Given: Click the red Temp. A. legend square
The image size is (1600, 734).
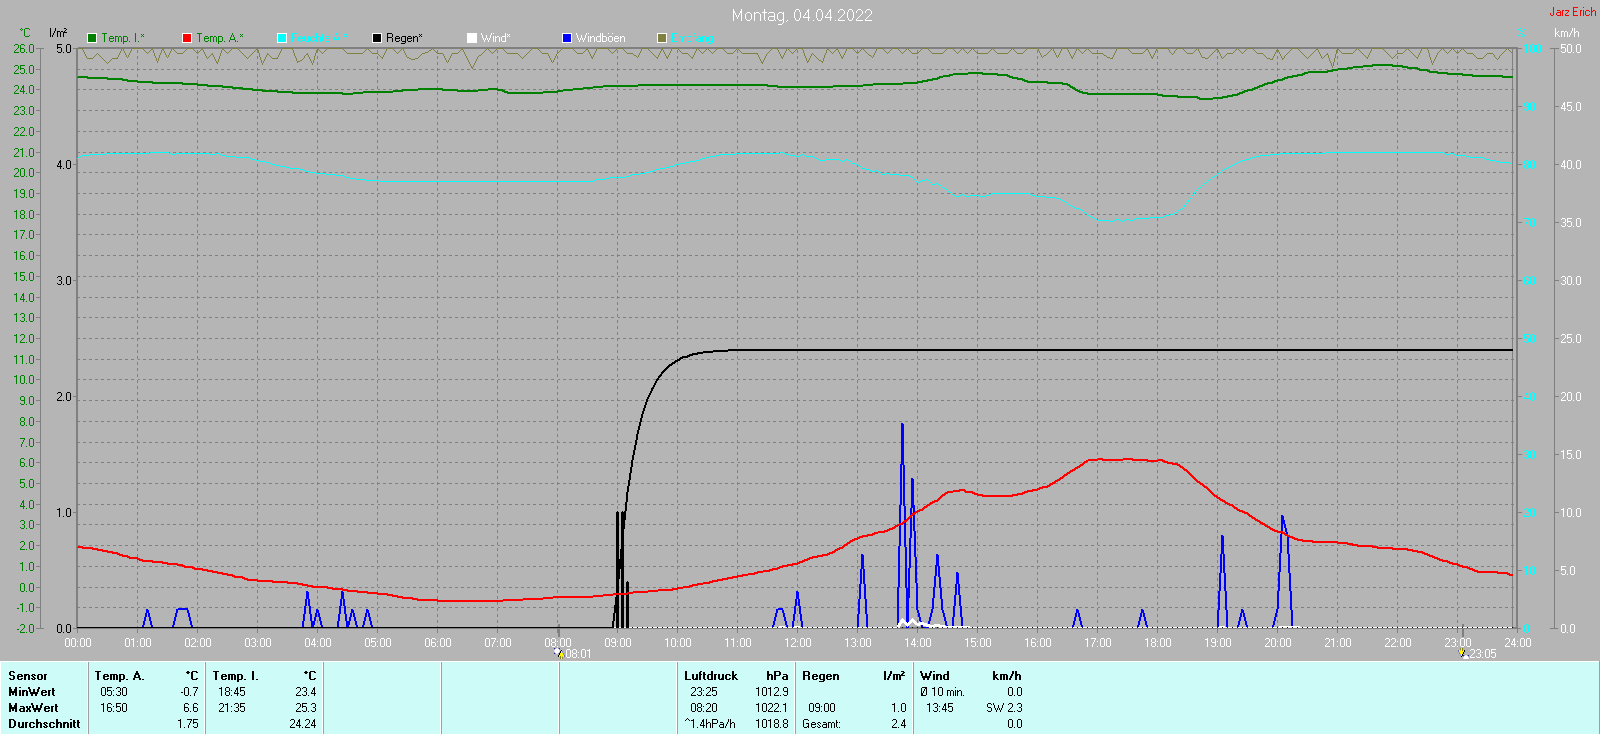Looking at the screenshot, I should pos(187,38).
